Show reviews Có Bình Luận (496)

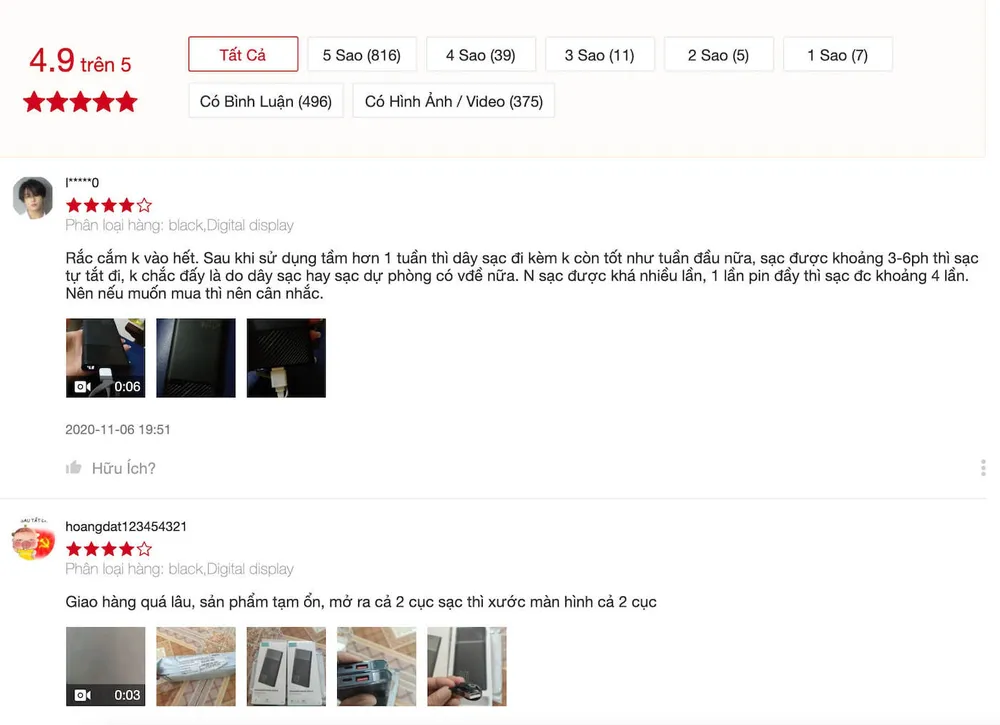pos(266,101)
